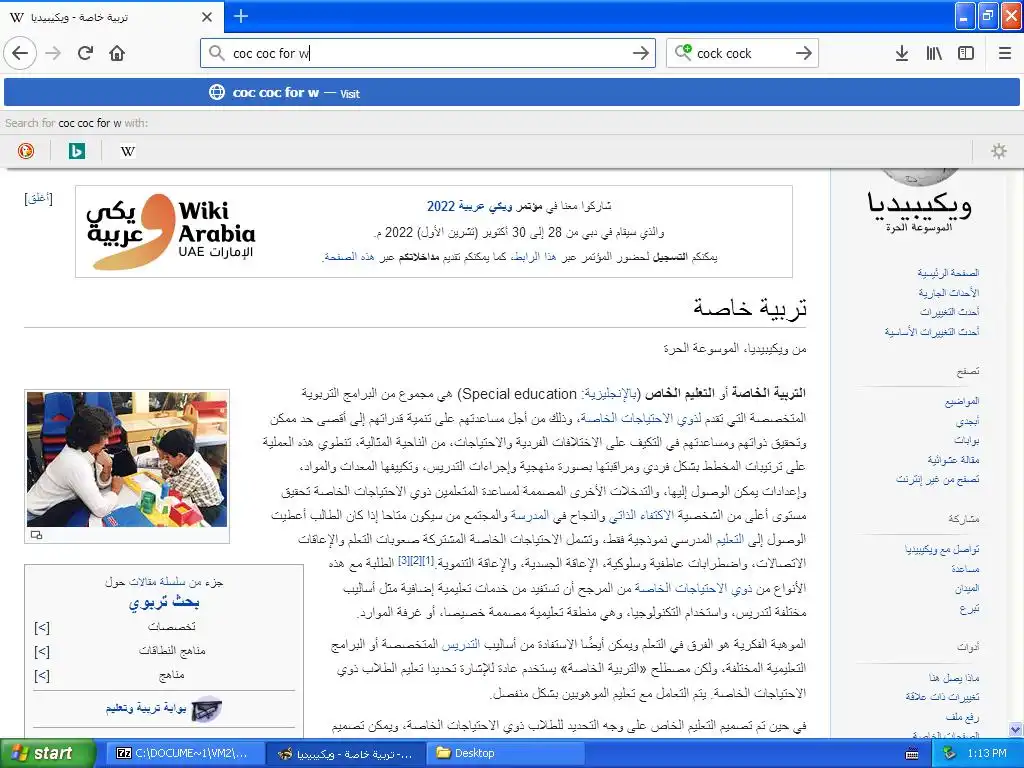Click the search arrow next to cock cock
1024x768 pixels.
[803, 53]
